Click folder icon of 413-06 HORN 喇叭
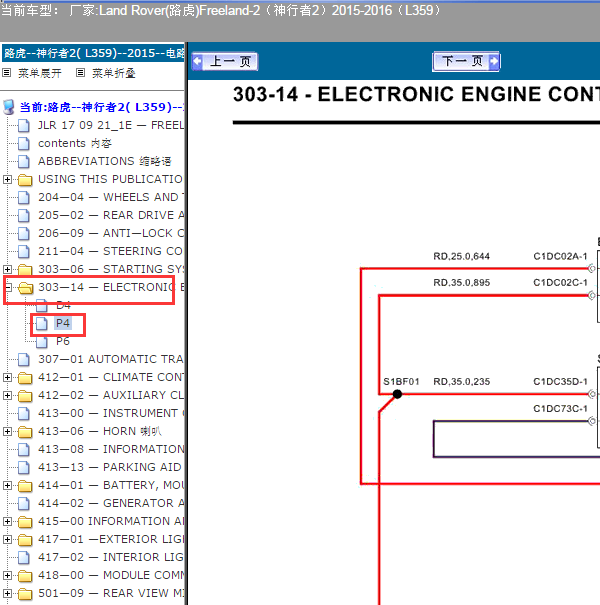600x605 pixels. point(25,431)
